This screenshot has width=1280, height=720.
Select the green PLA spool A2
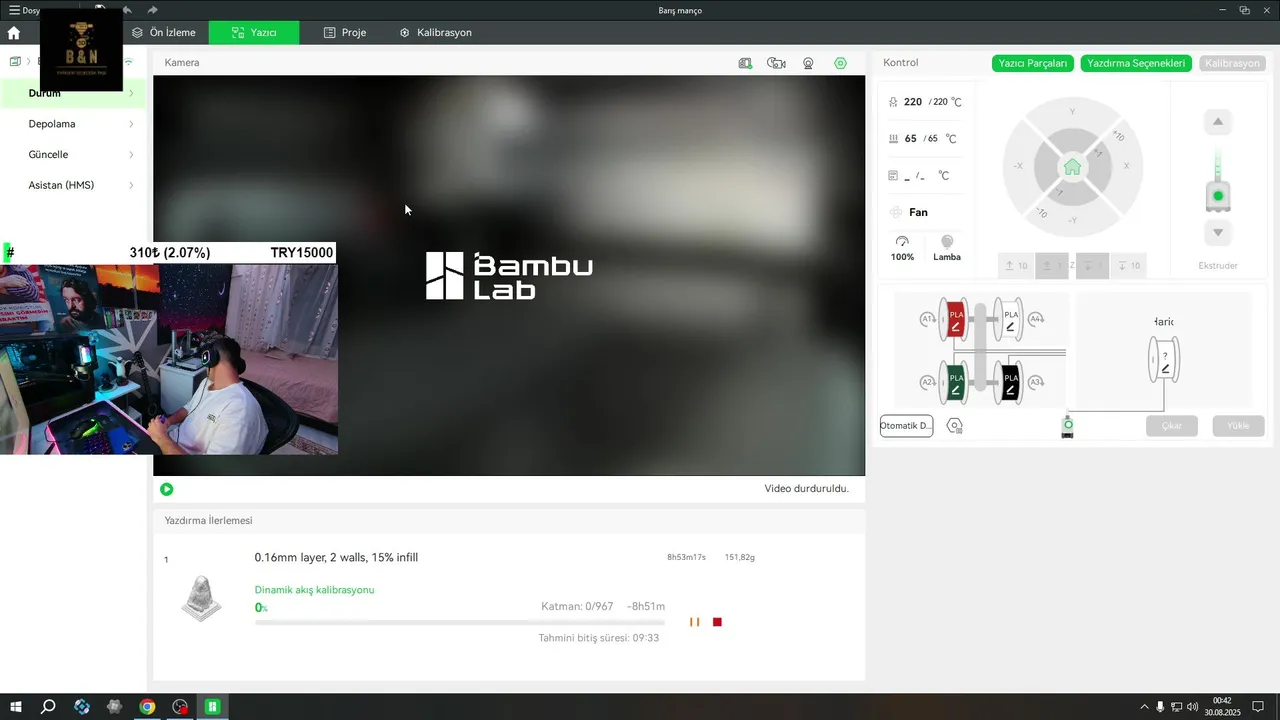pyautogui.click(x=956, y=382)
